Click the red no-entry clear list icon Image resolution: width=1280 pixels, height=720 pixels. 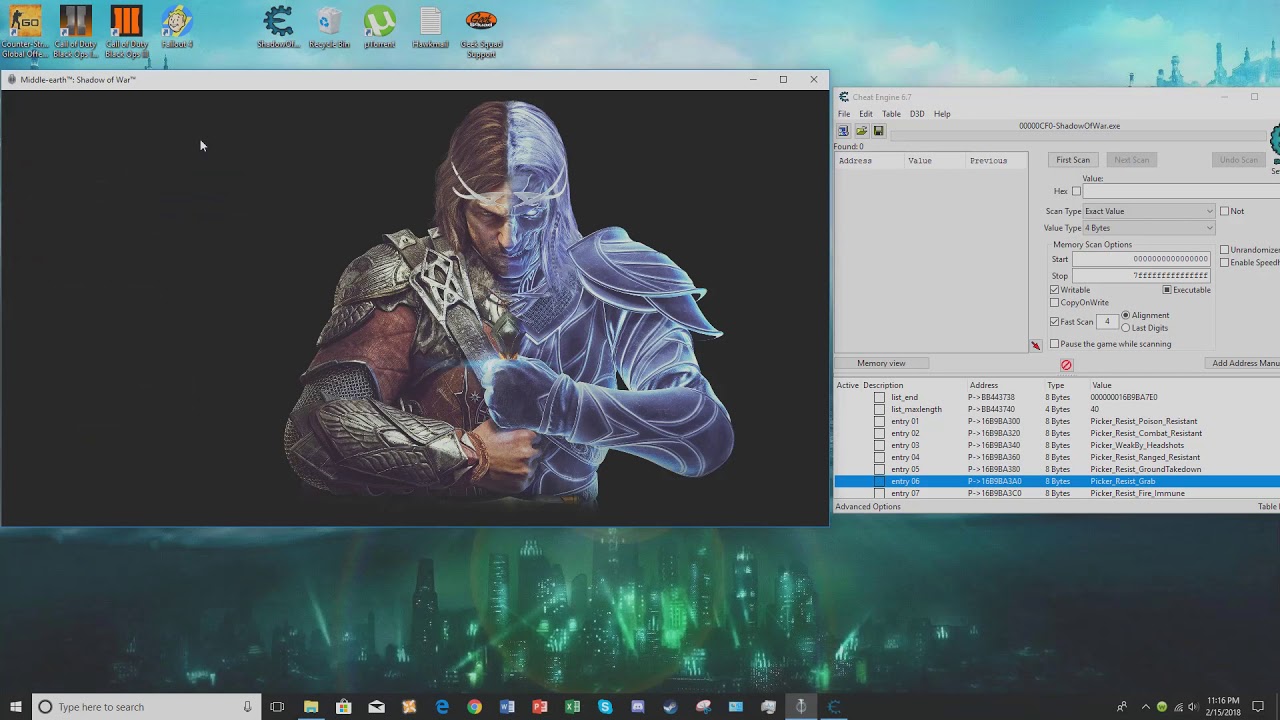point(1066,365)
